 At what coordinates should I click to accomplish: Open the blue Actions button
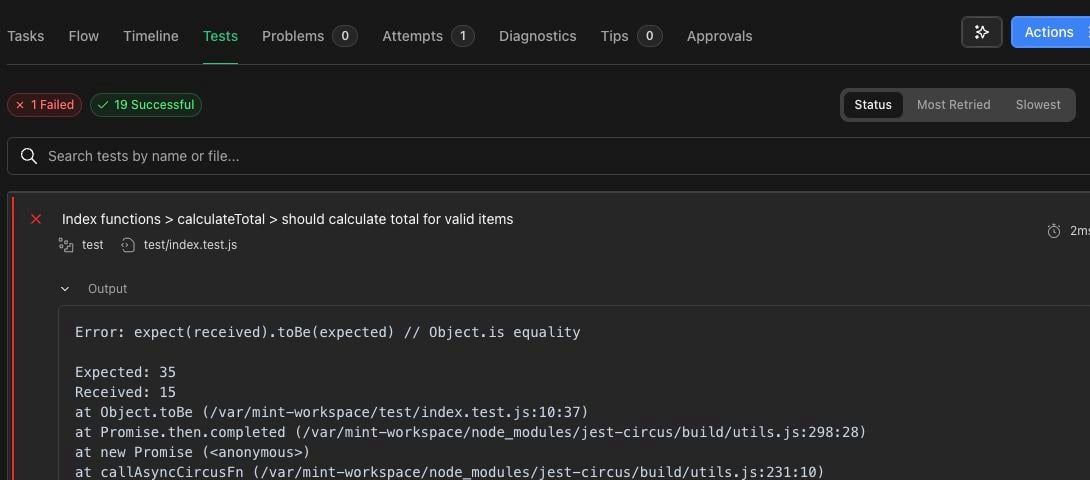1050,32
